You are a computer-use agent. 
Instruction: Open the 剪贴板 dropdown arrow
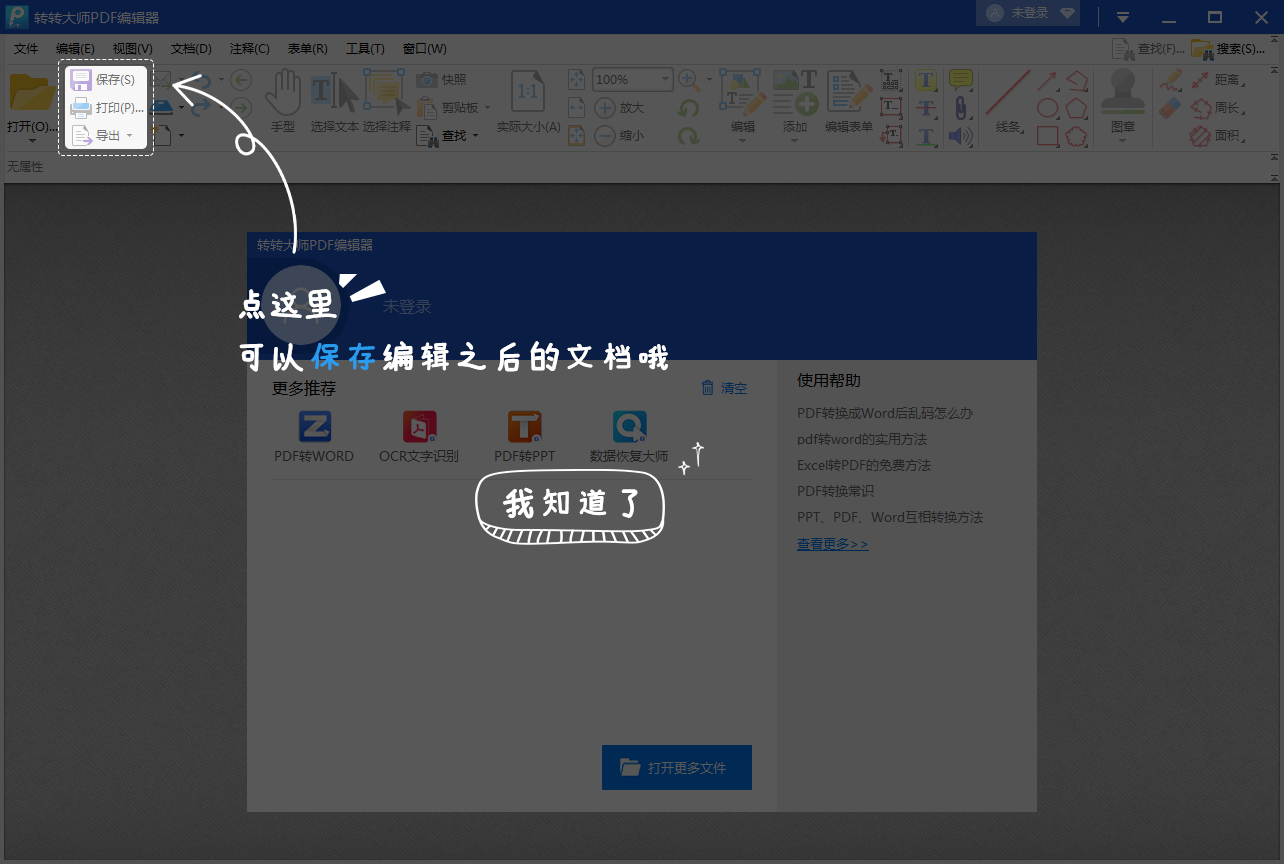pyautogui.click(x=485, y=108)
